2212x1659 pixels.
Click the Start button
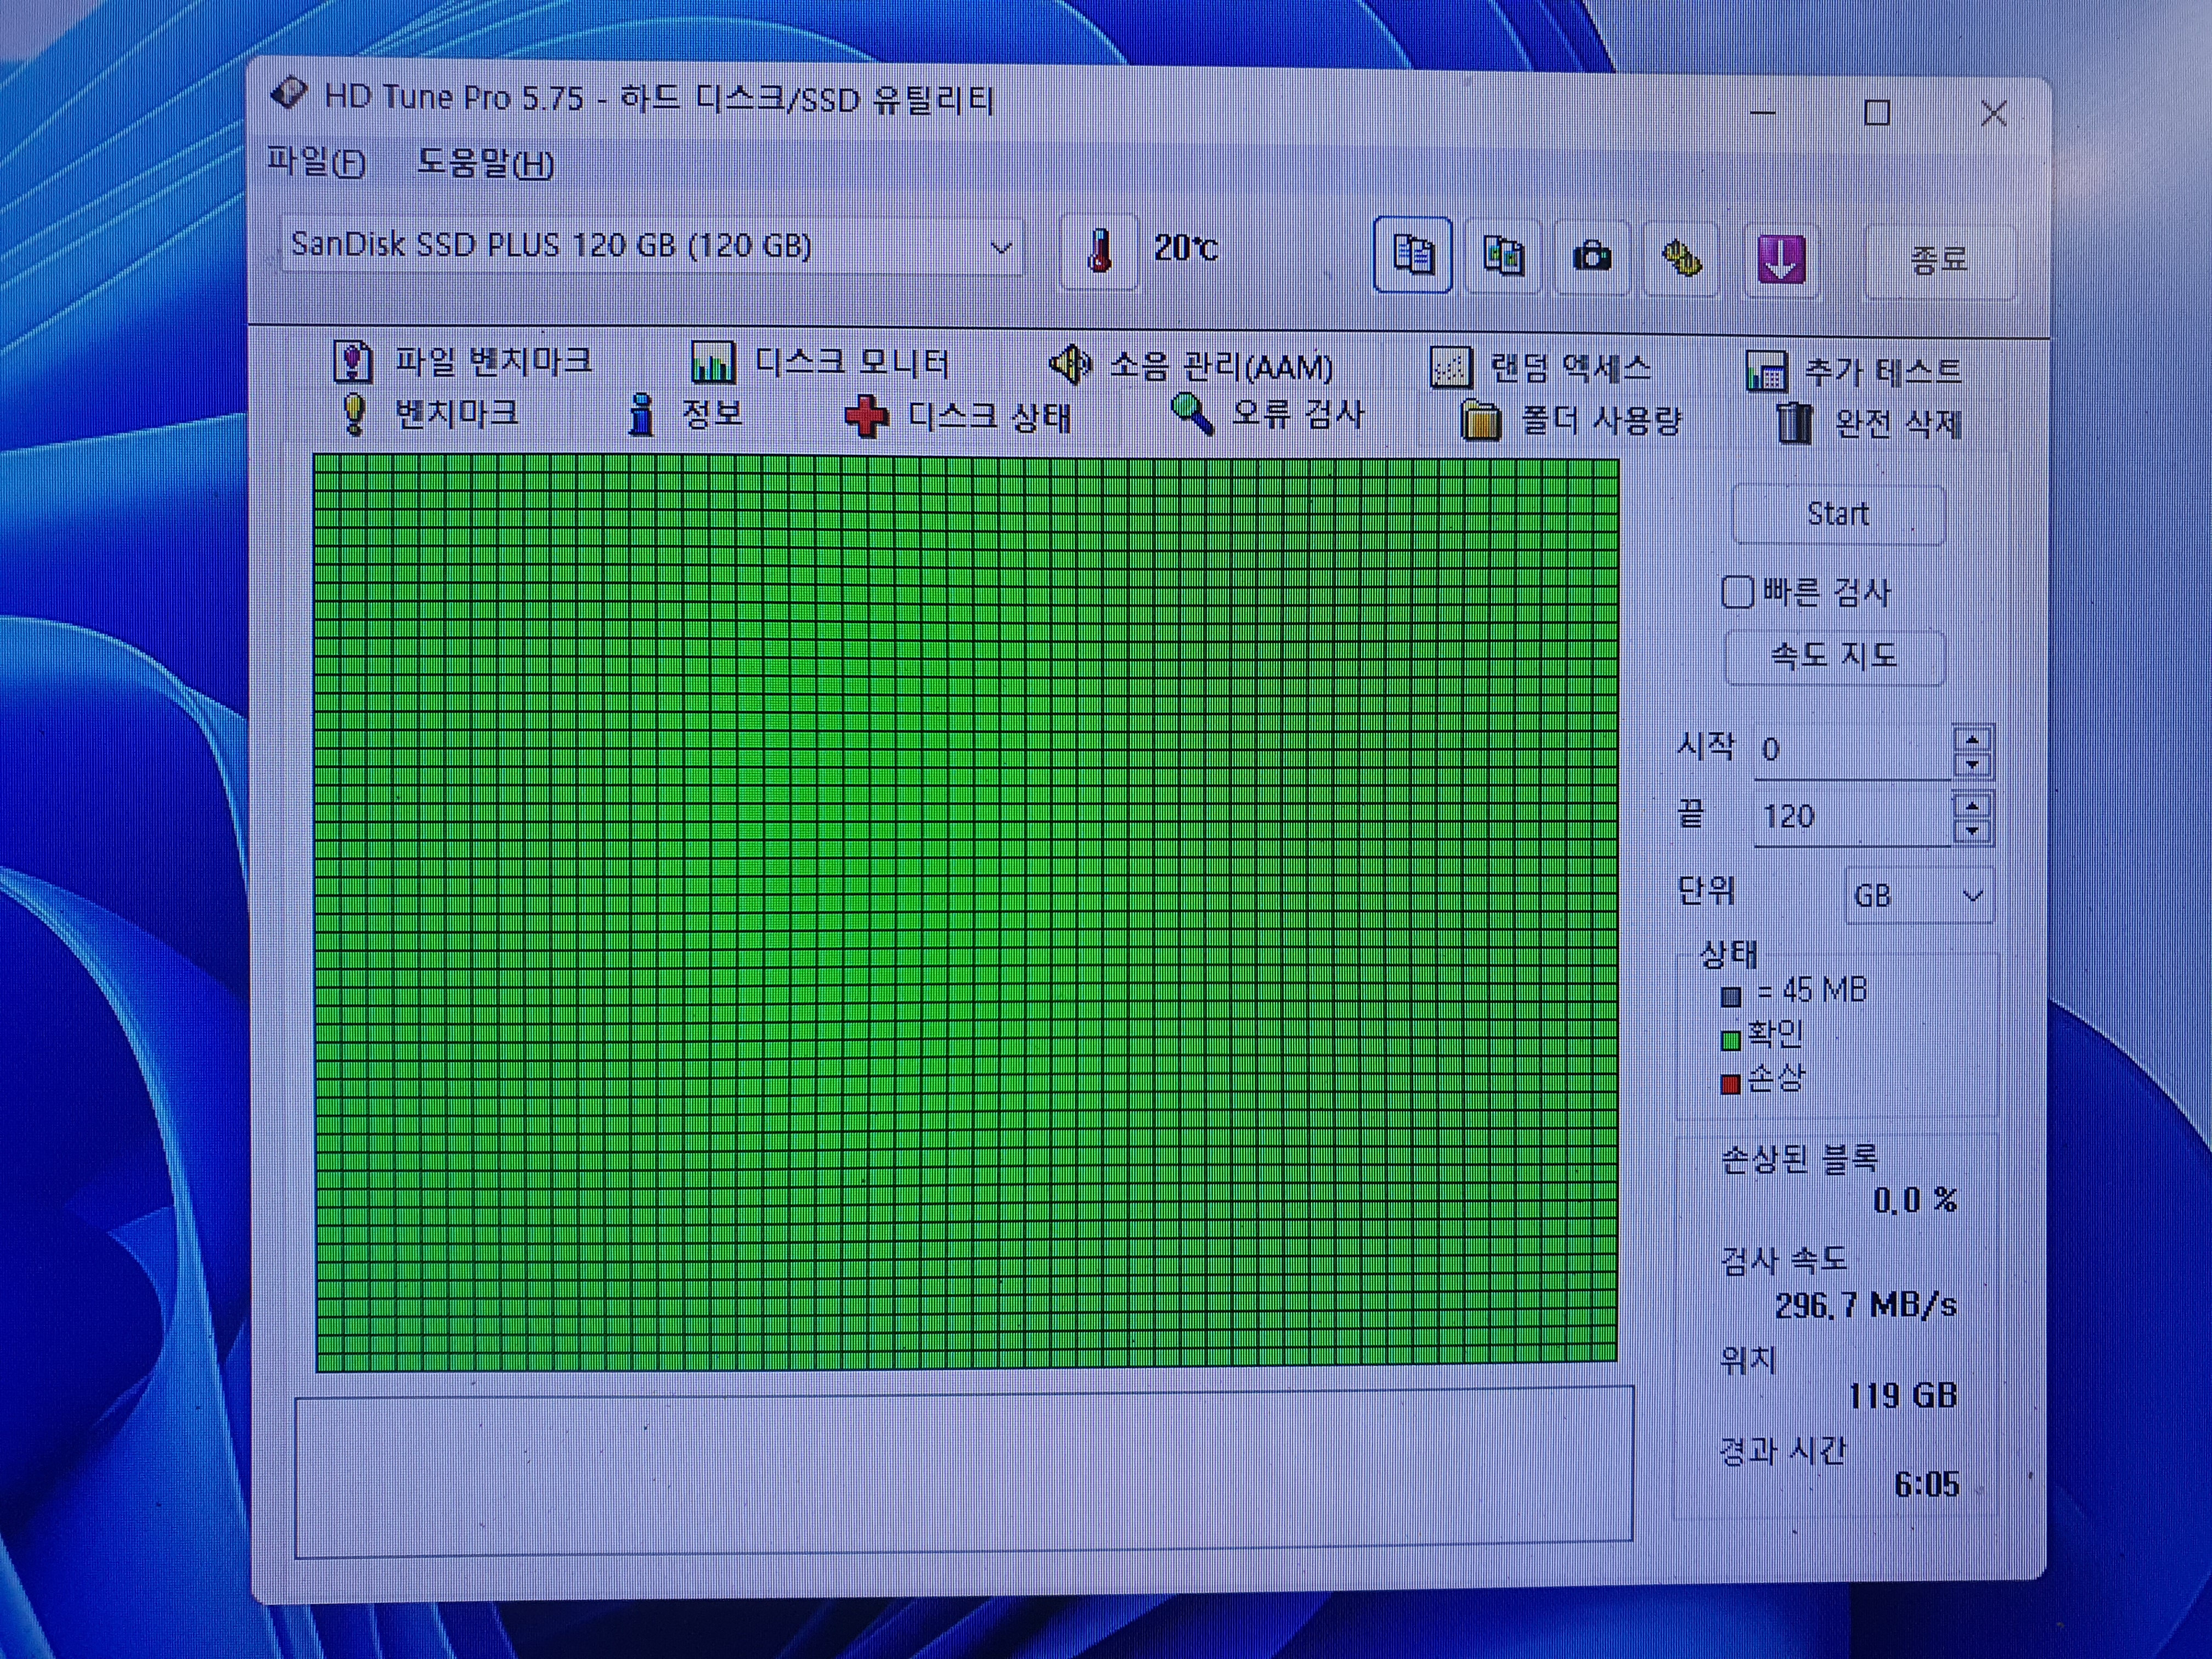1837,514
